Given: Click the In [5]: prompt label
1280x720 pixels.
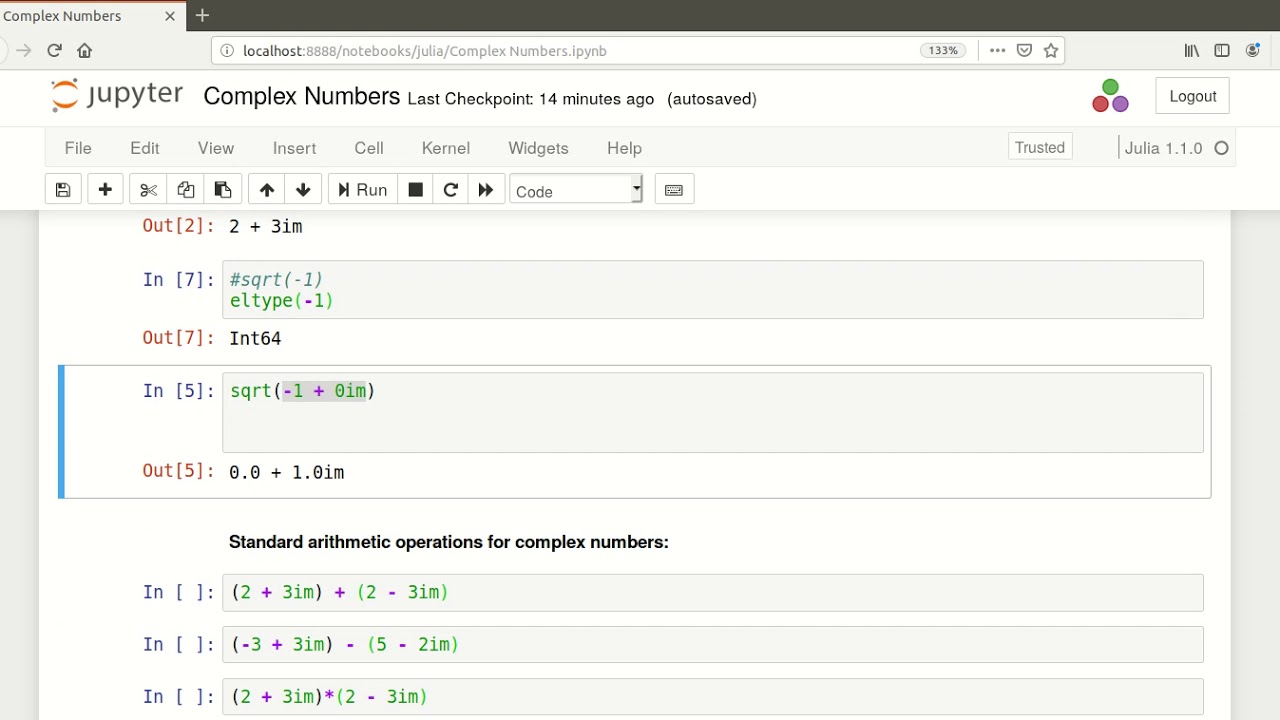Looking at the screenshot, I should coord(178,391).
